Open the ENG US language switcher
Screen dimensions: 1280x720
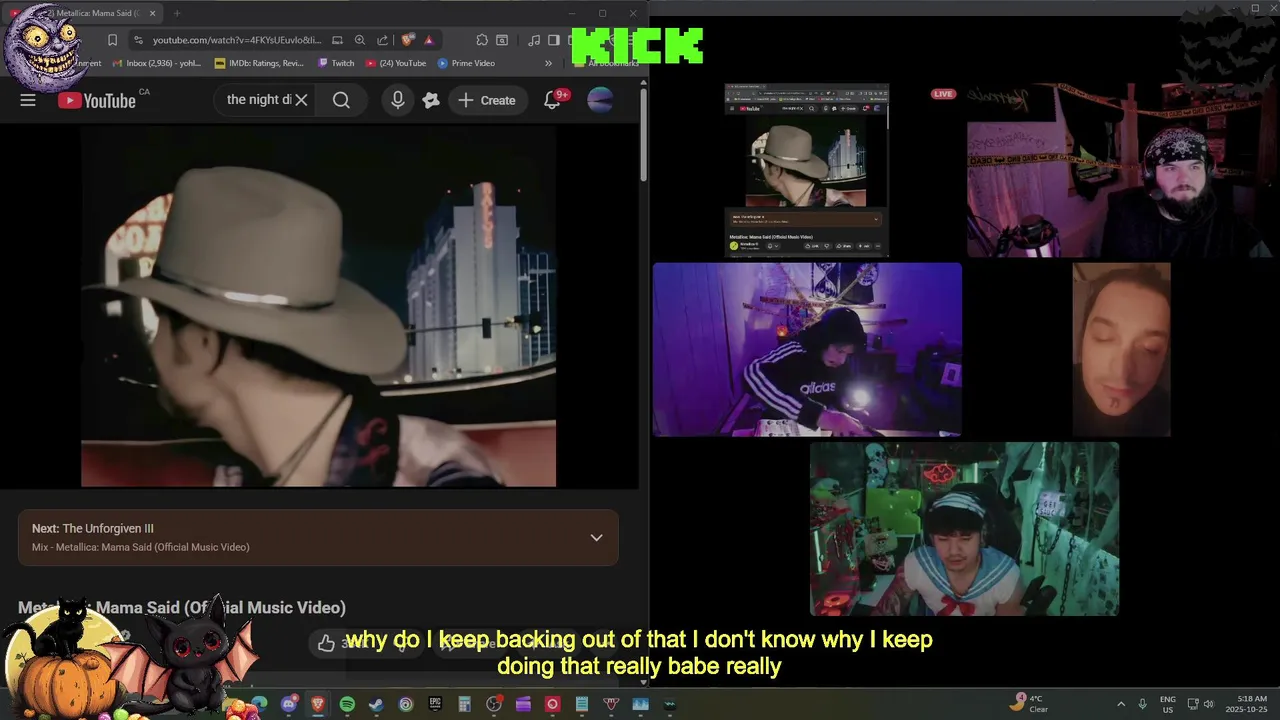[x=1168, y=704]
